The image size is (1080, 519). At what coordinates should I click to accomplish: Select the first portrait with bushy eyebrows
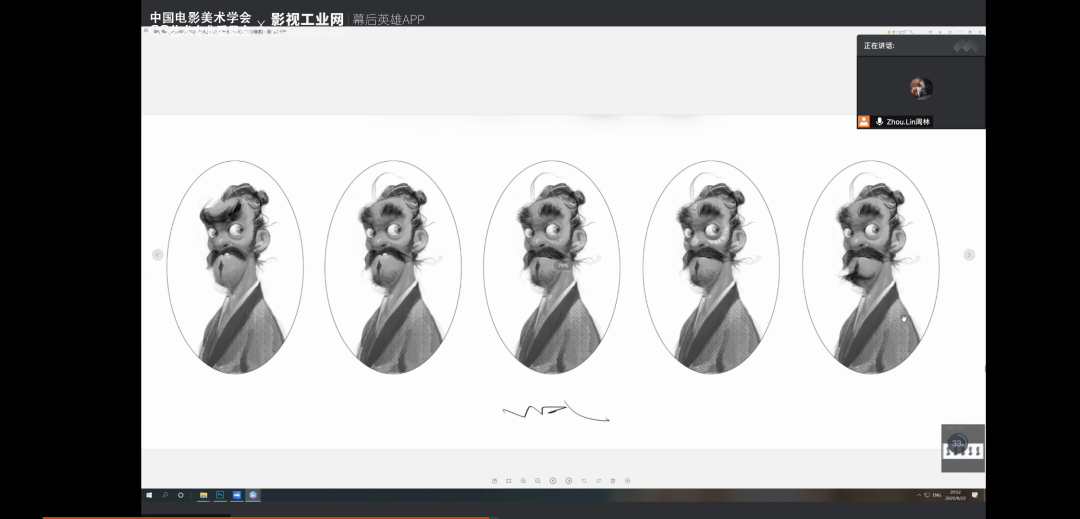tap(235, 267)
